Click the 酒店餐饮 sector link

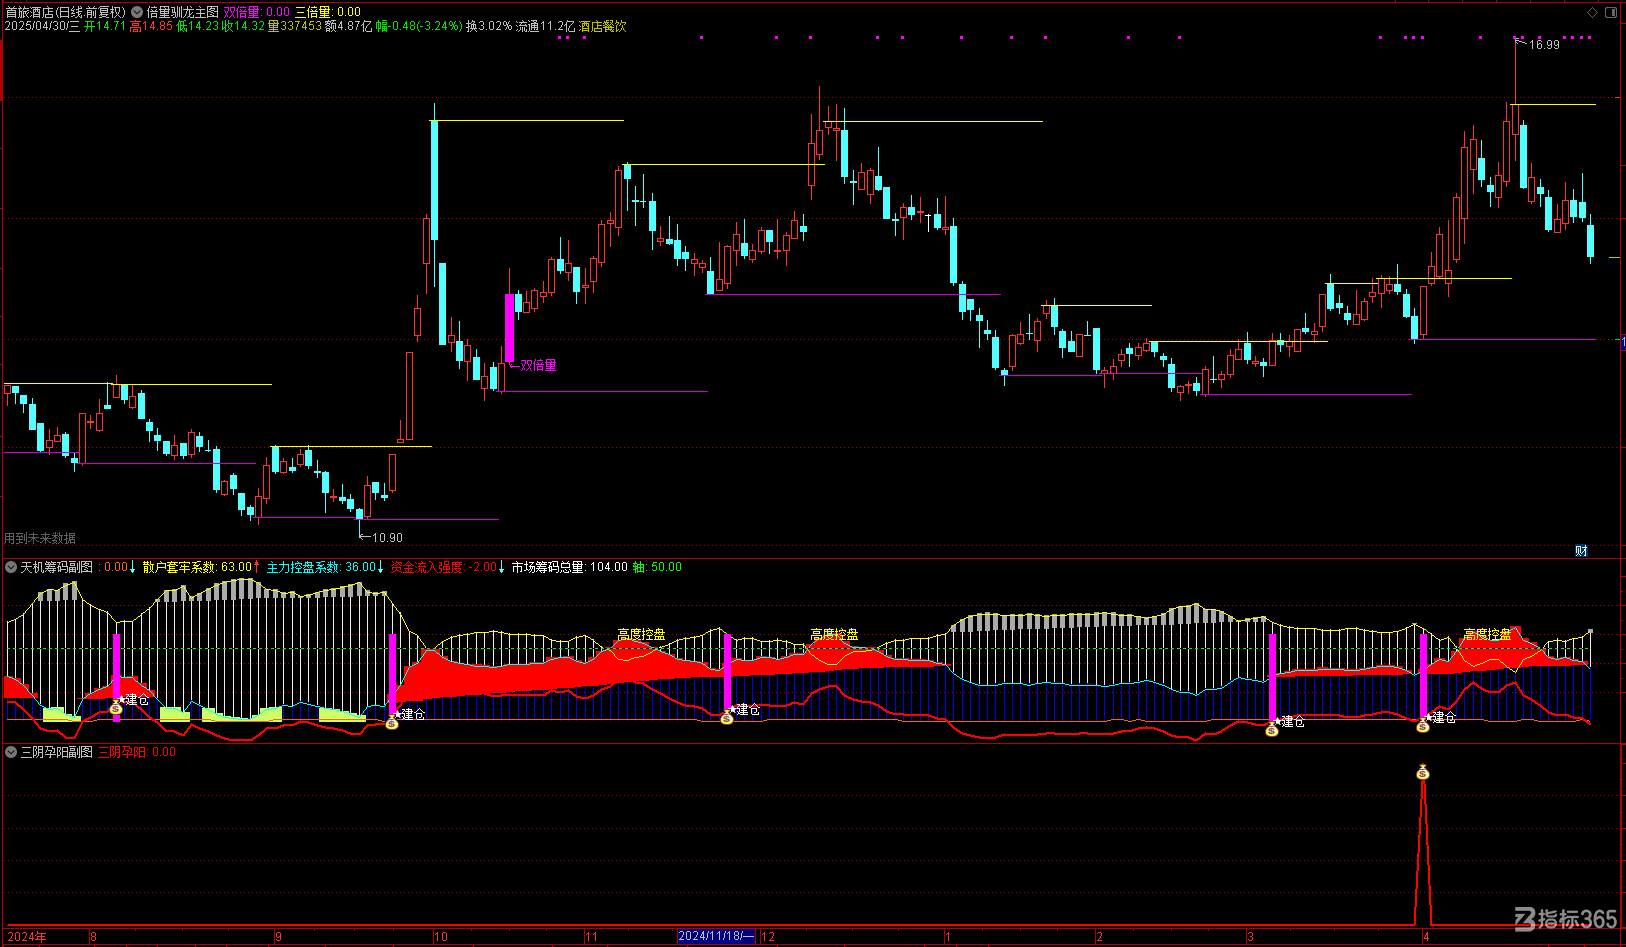coord(603,26)
